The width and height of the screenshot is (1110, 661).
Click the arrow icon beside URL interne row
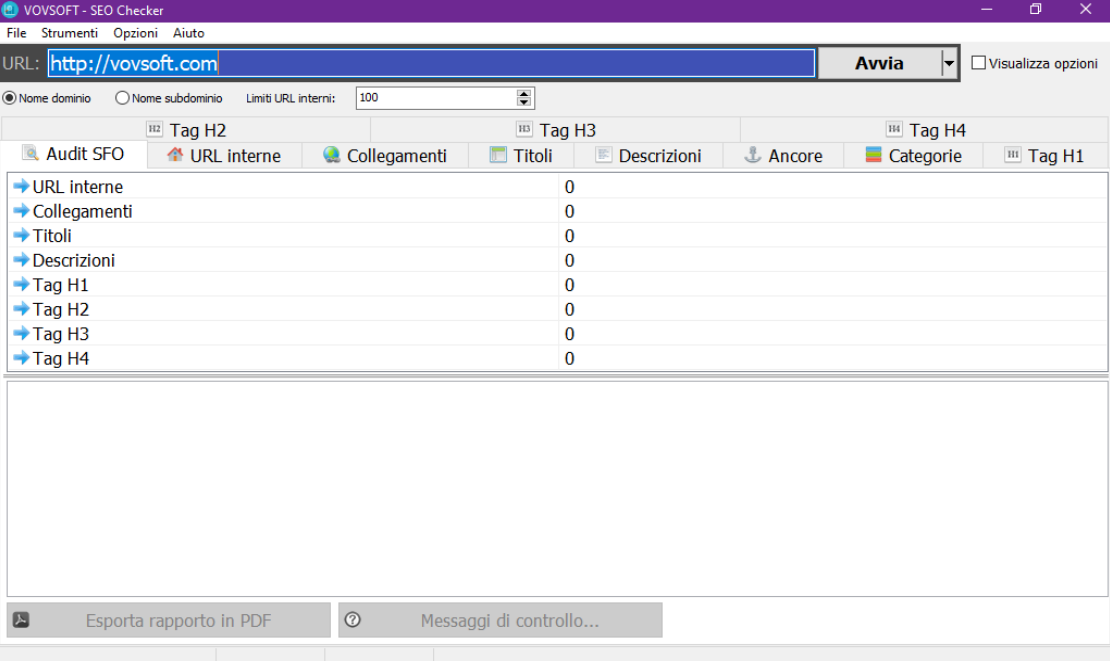pos(21,187)
